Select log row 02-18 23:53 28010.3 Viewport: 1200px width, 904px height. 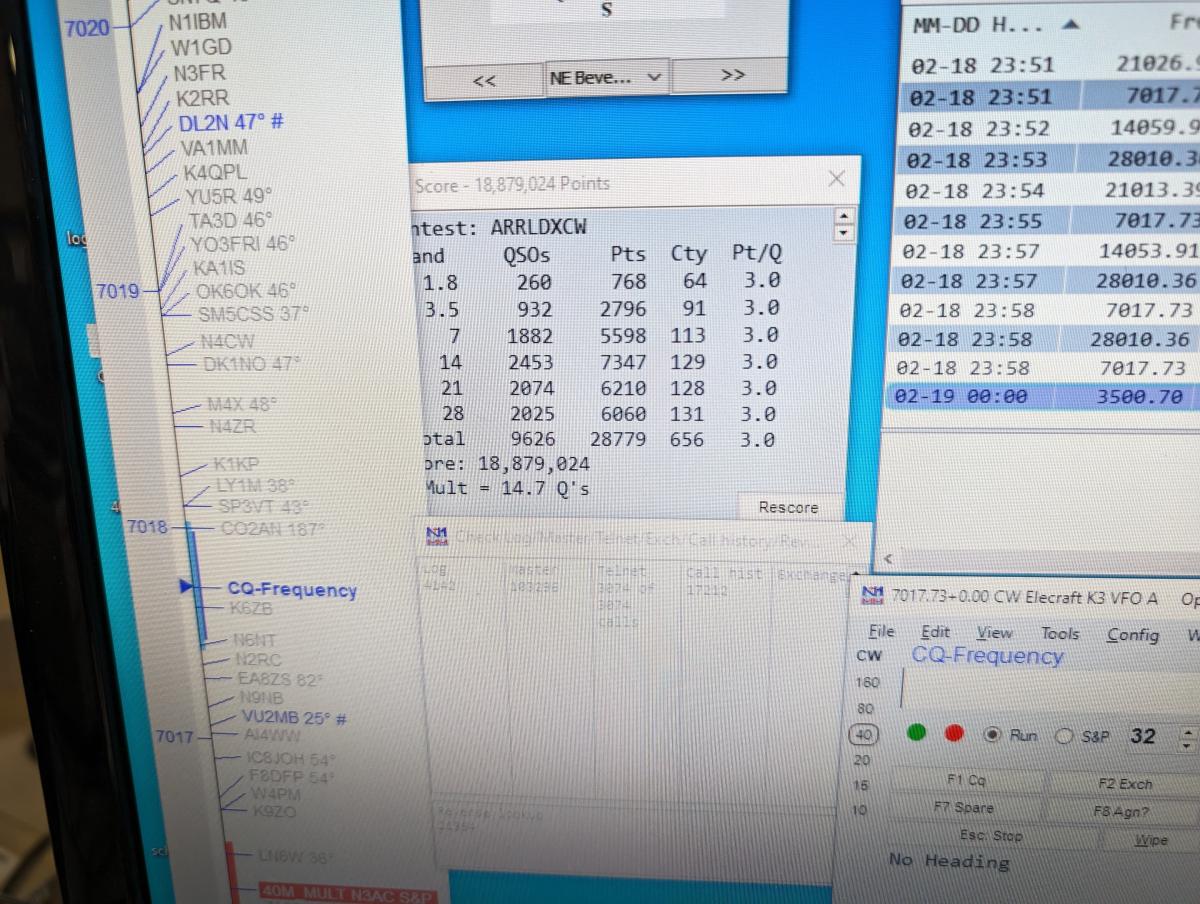[x=1052, y=159]
